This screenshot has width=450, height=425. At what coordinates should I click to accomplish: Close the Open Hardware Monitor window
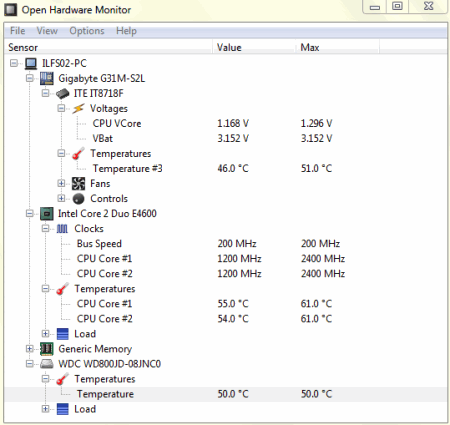pyautogui.click(x=428, y=7)
